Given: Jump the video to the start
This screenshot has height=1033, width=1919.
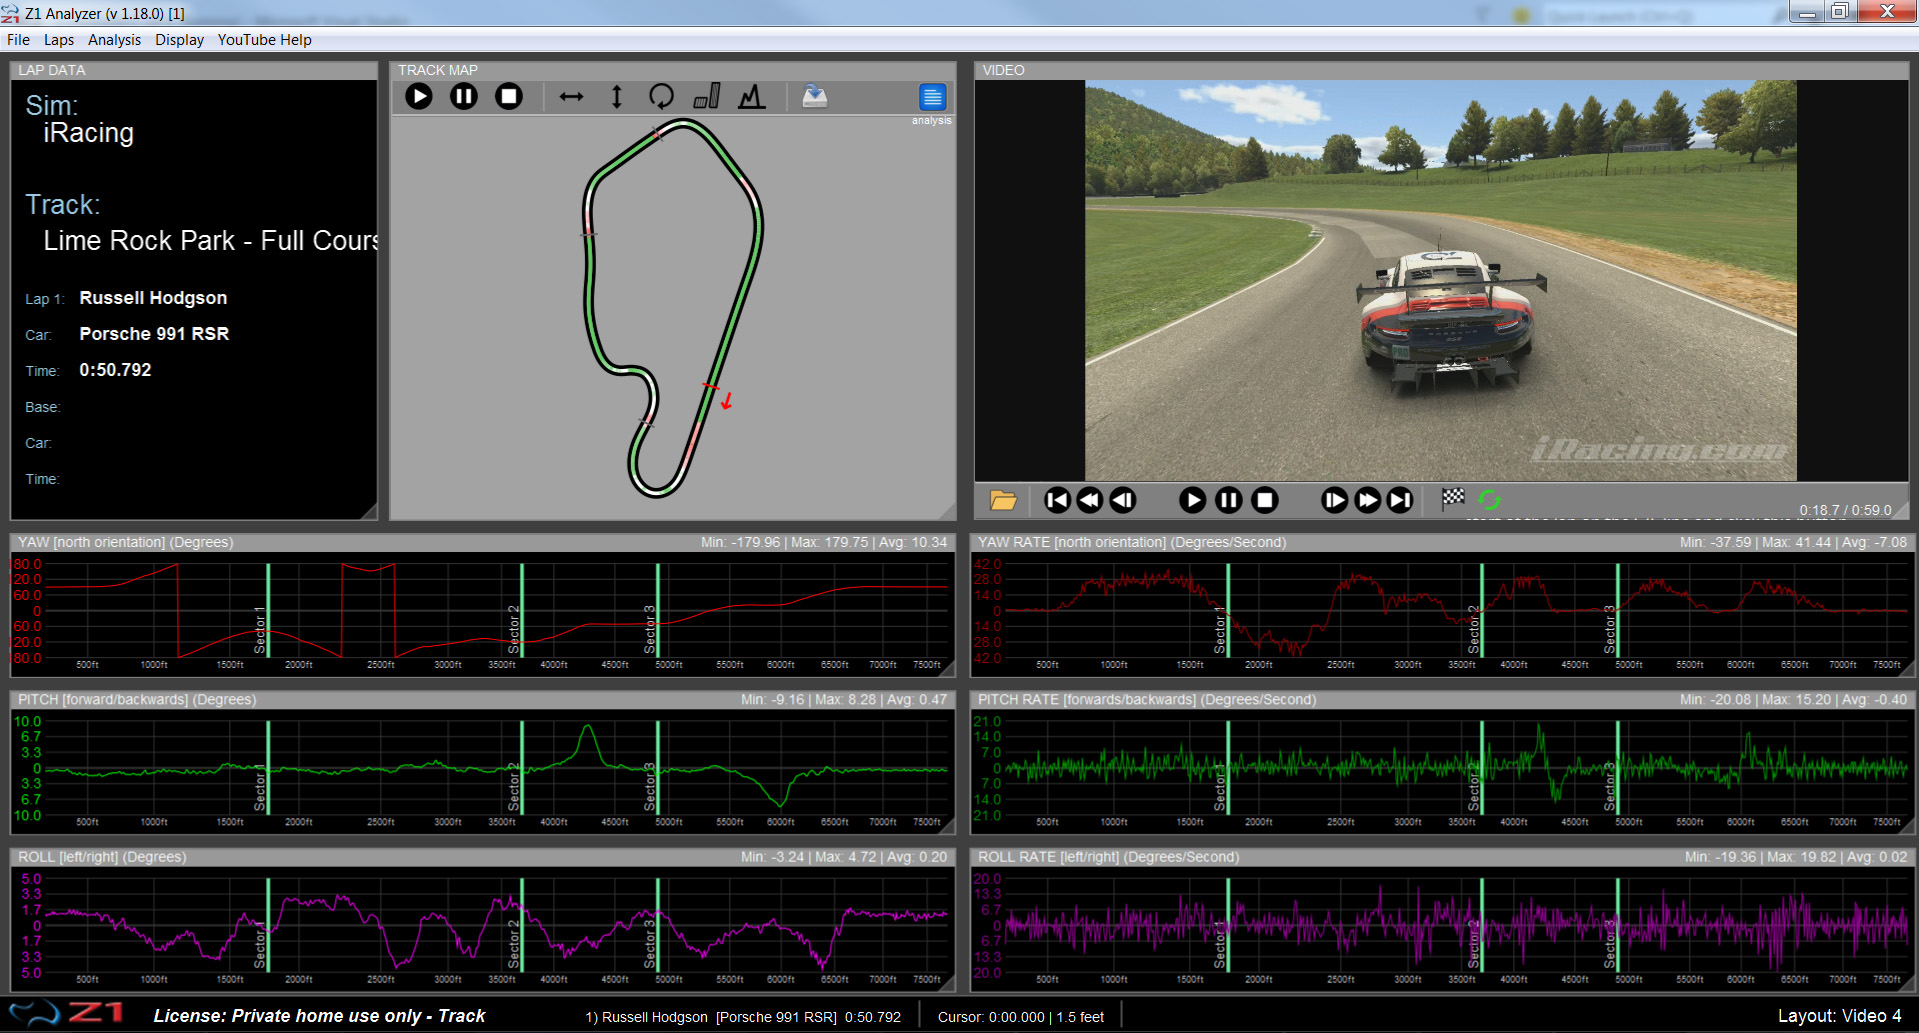Looking at the screenshot, I should 1057,500.
